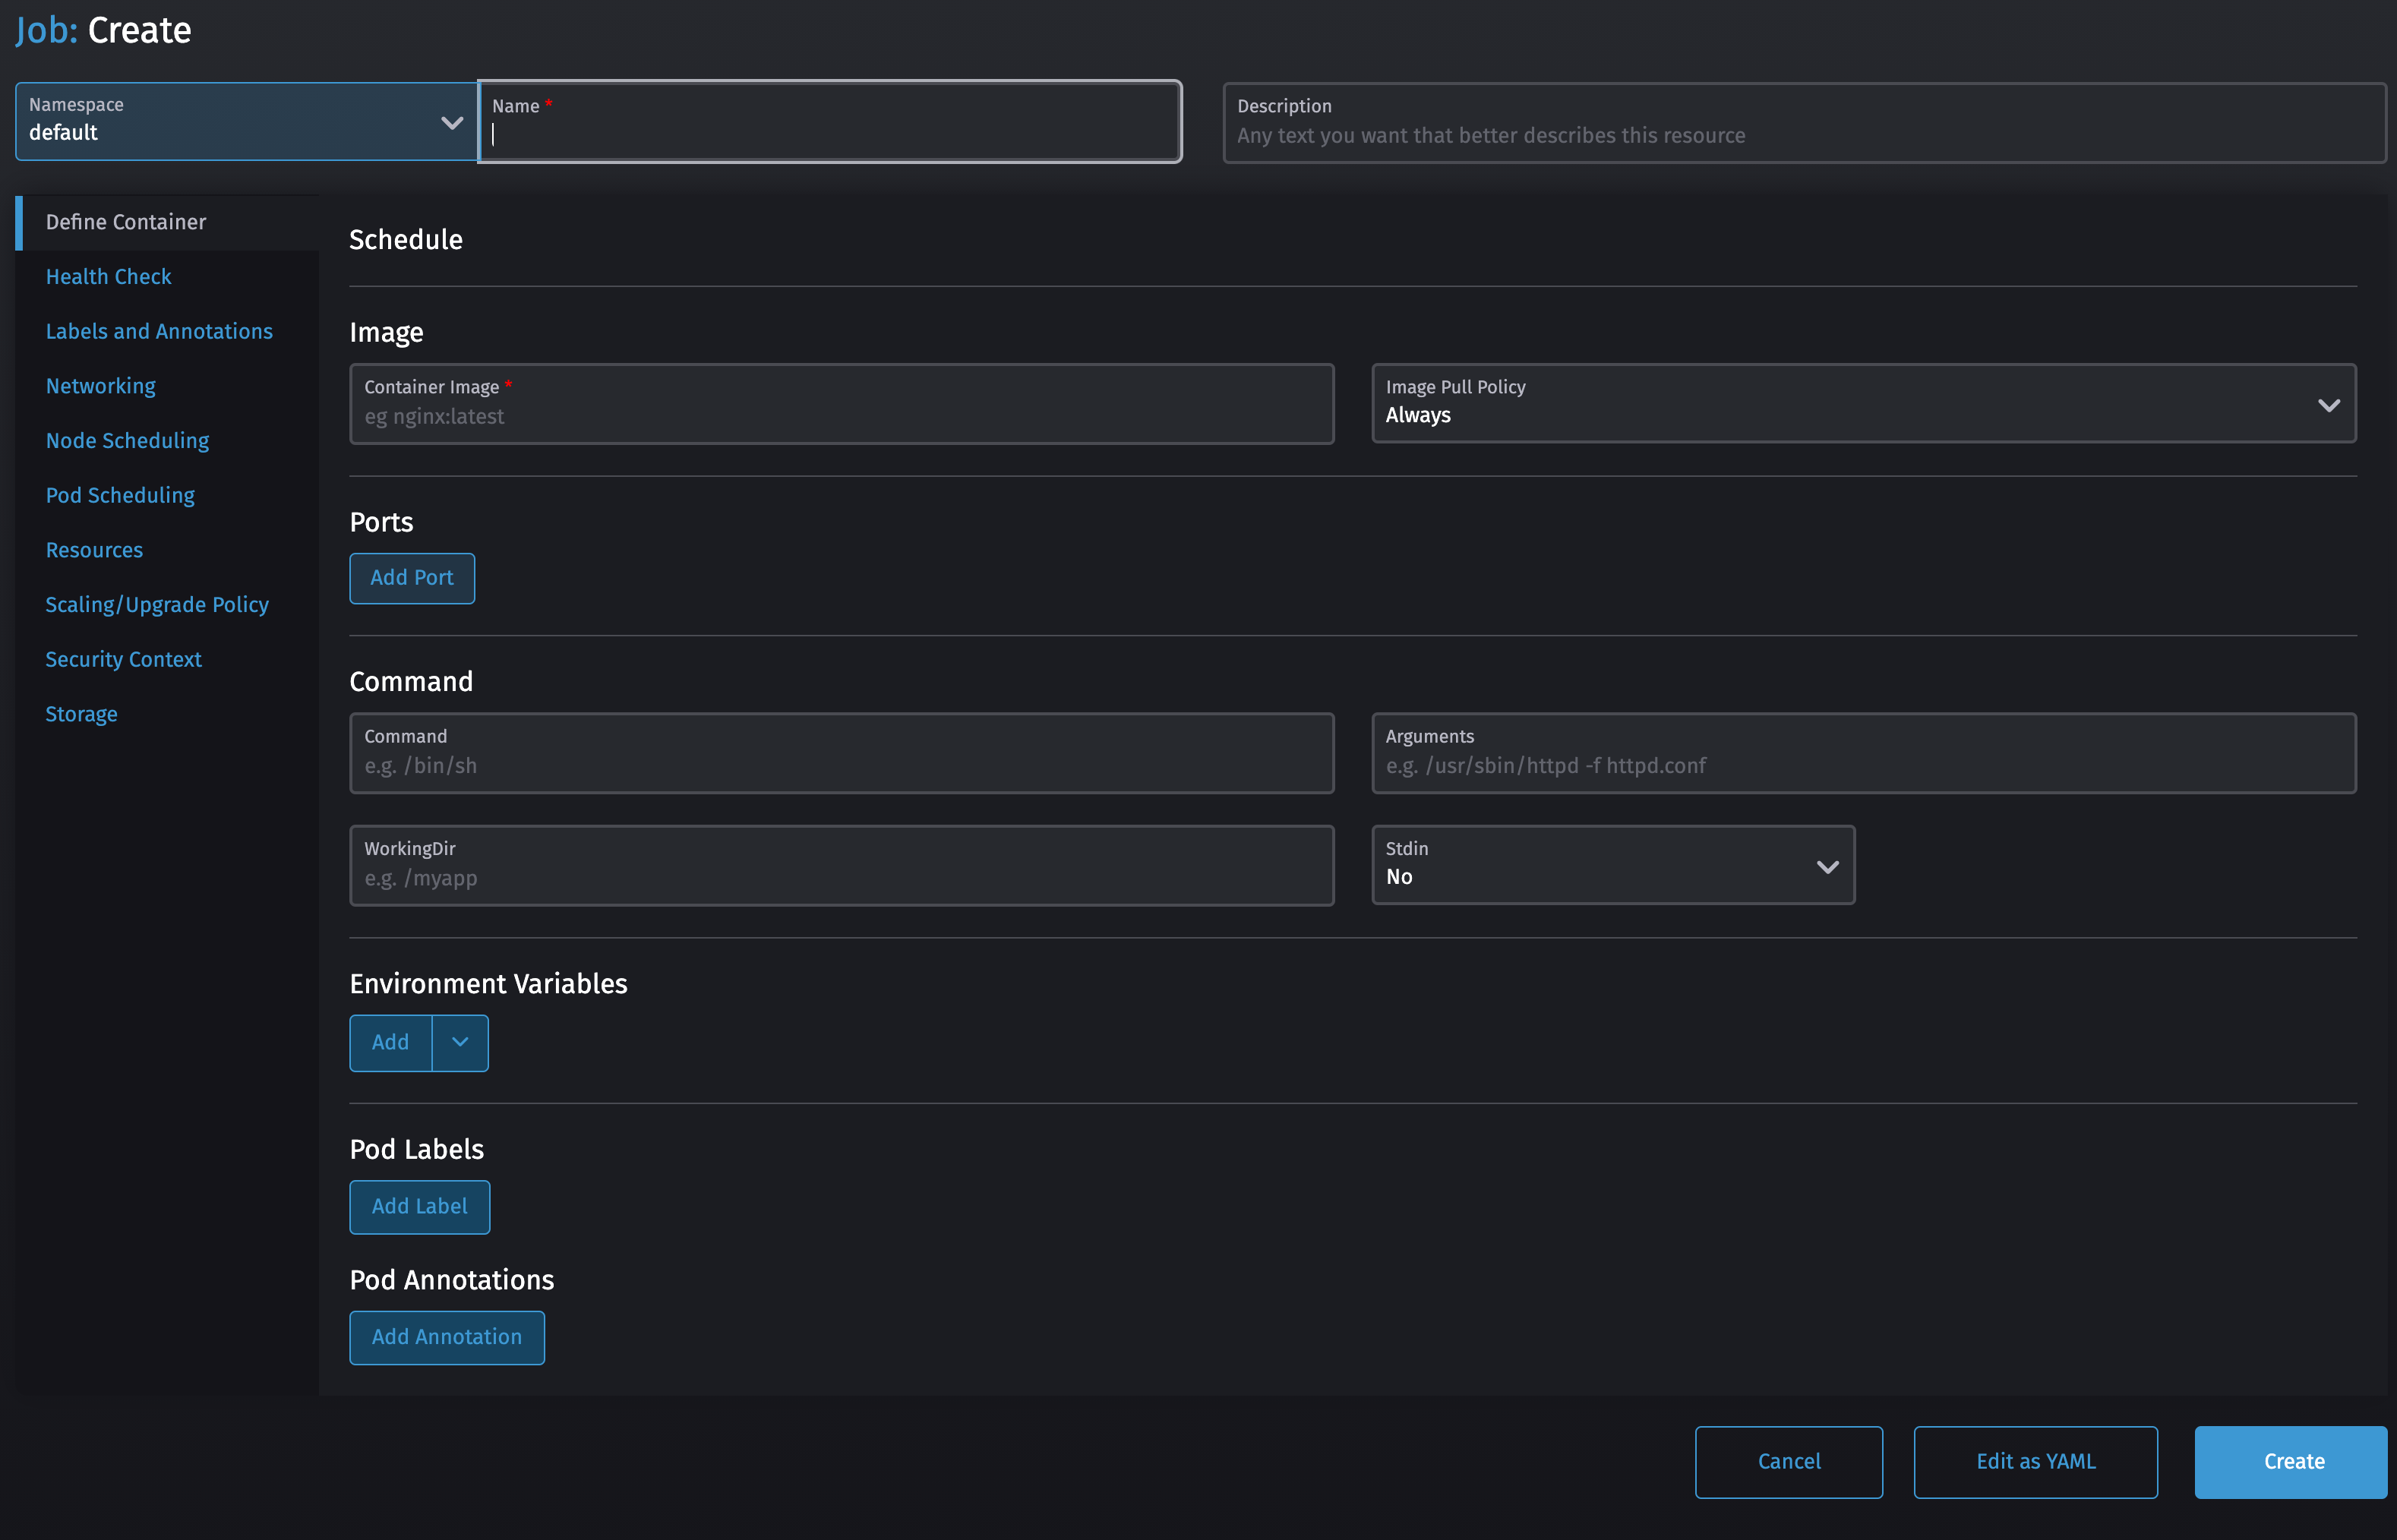Open the Labels and Annotations section

pos(159,331)
